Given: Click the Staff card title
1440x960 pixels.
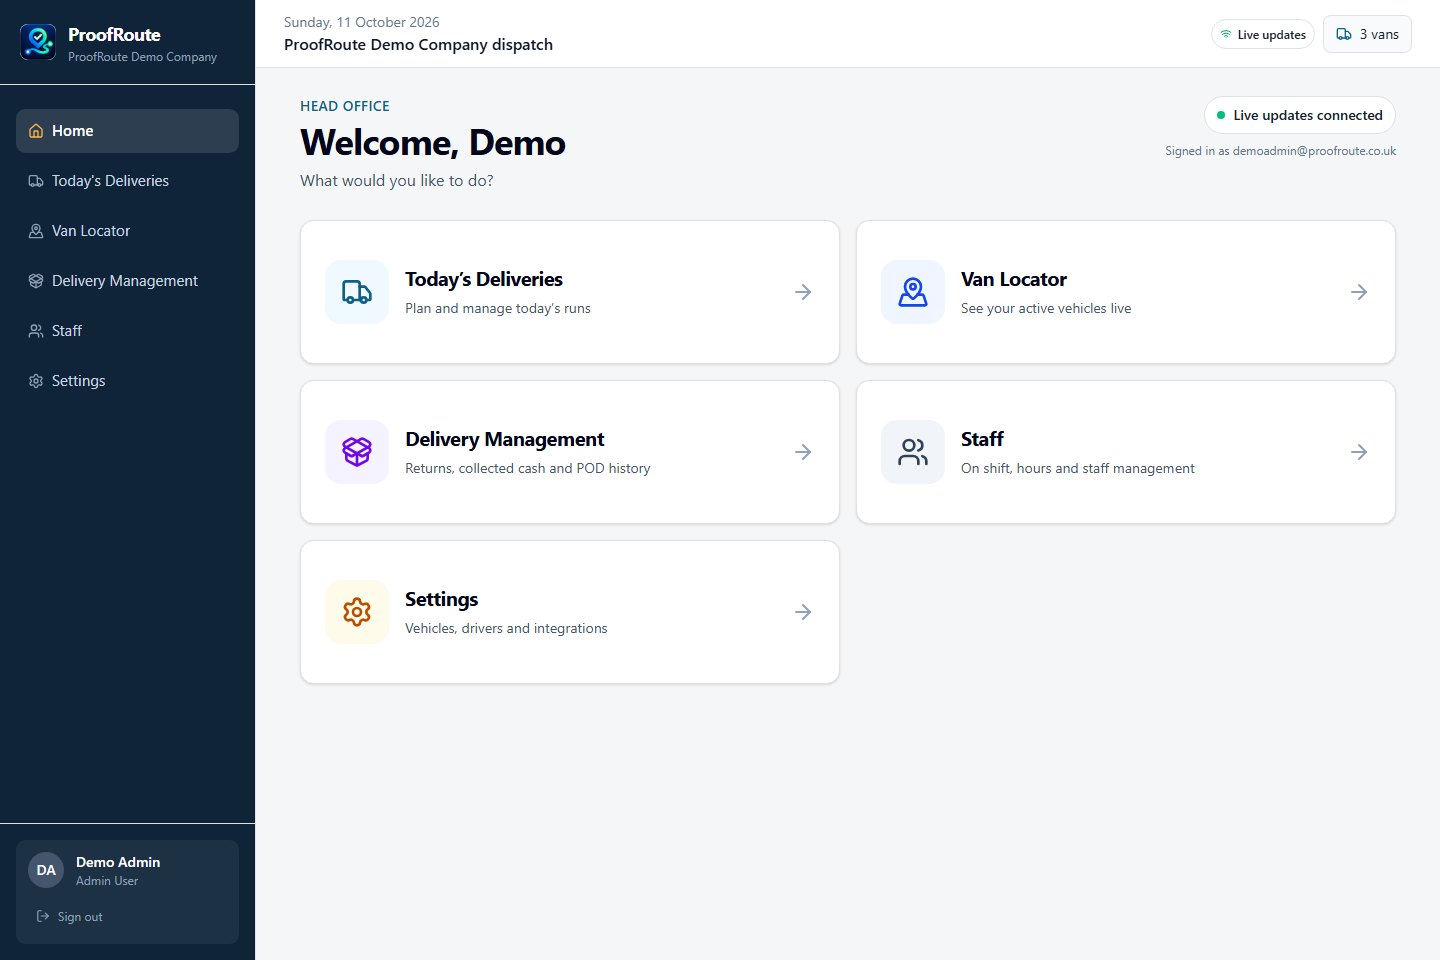Looking at the screenshot, I should pyautogui.click(x=982, y=439).
